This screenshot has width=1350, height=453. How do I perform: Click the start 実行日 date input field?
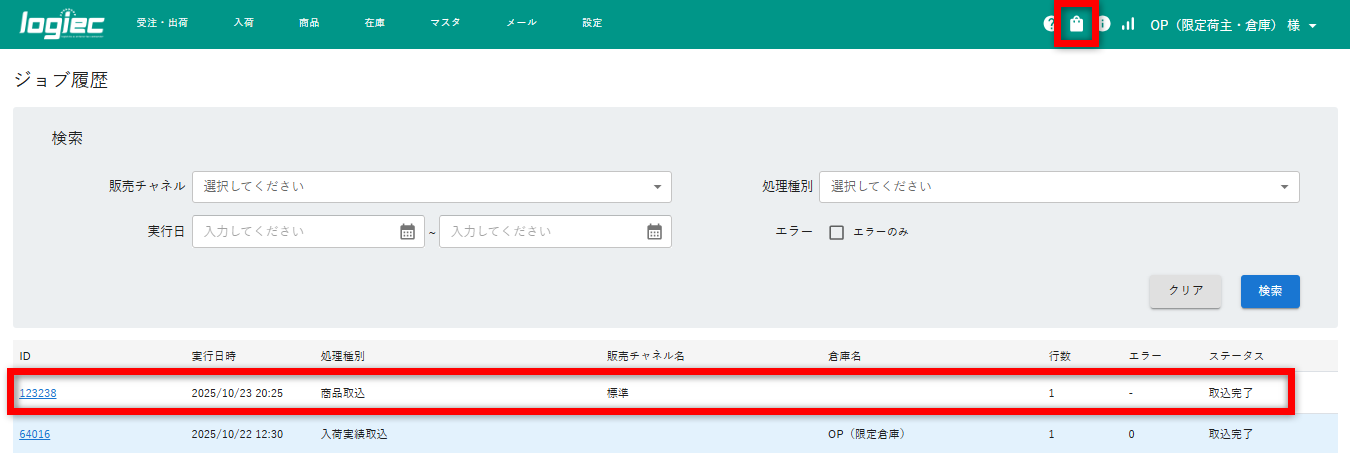(297, 231)
